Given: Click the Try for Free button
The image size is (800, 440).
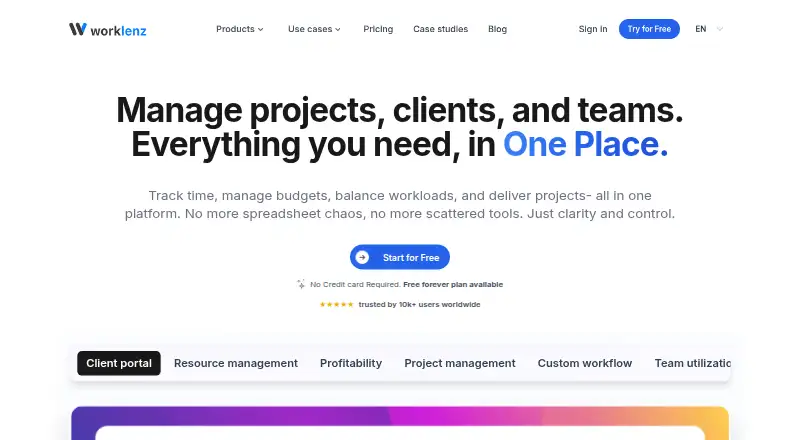Looking at the screenshot, I should click(x=649, y=29).
